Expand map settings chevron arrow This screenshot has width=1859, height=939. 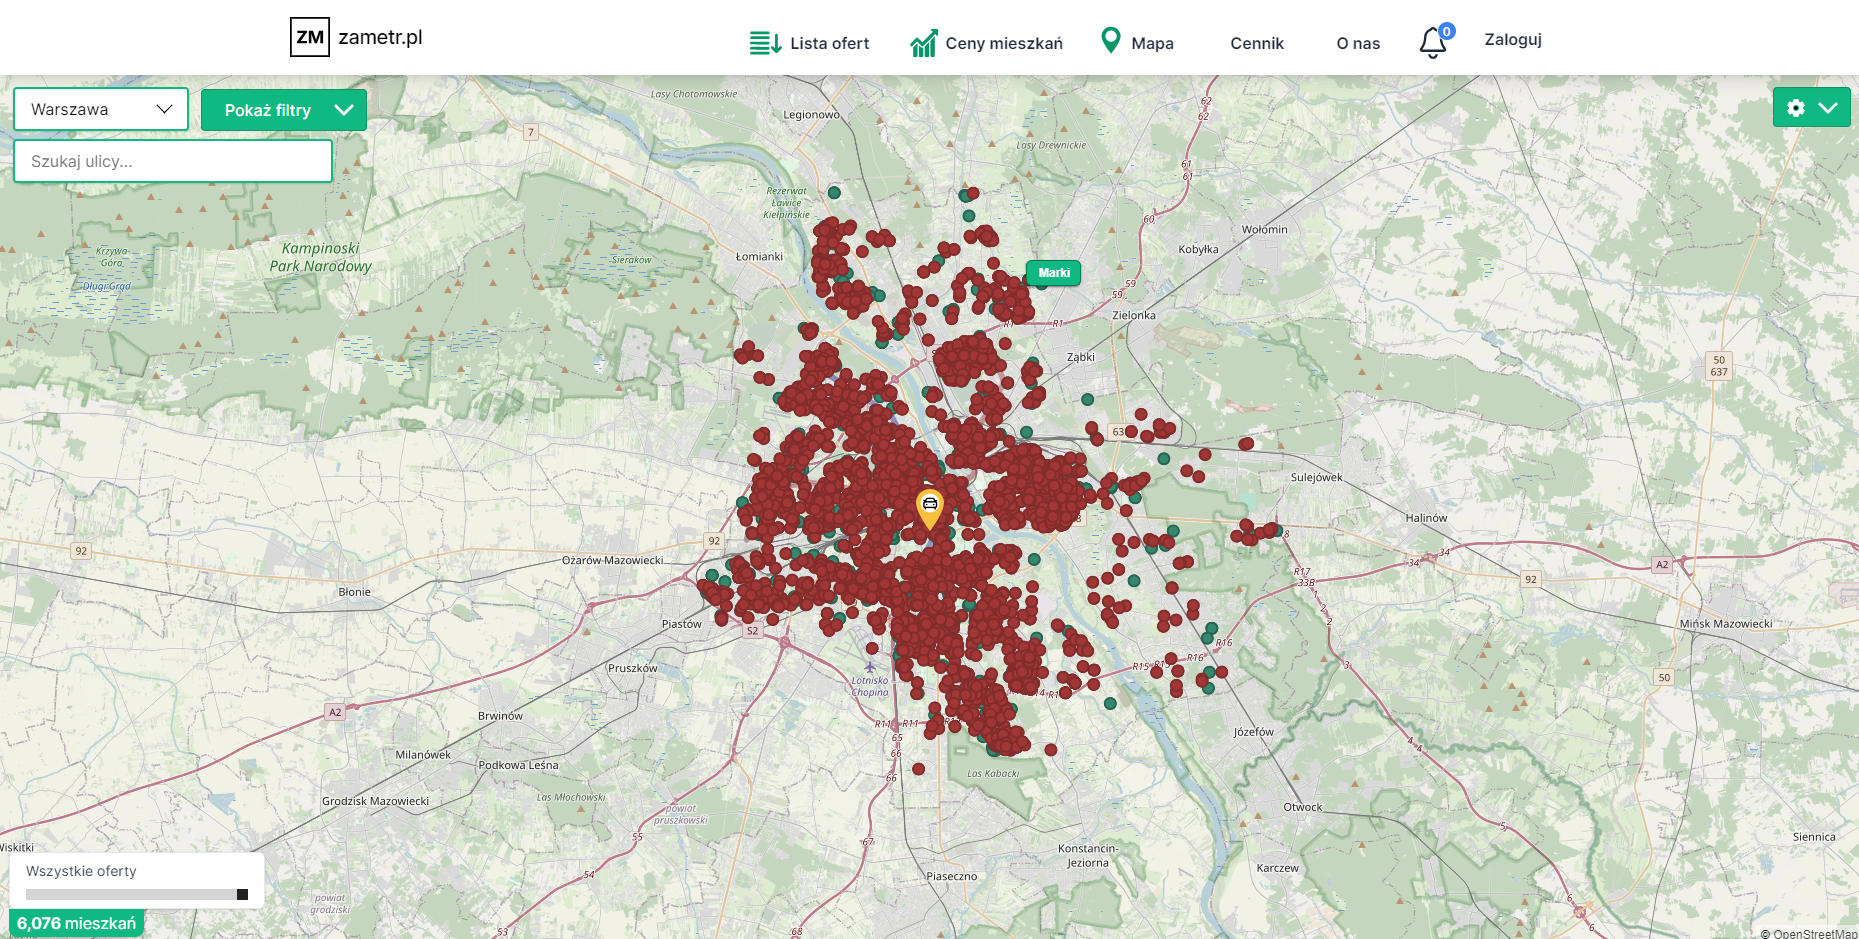[1828, 108]
